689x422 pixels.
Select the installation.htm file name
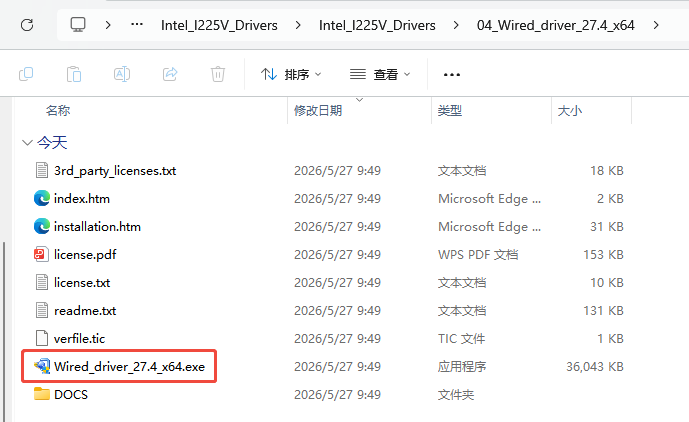(x=97, y=227)
